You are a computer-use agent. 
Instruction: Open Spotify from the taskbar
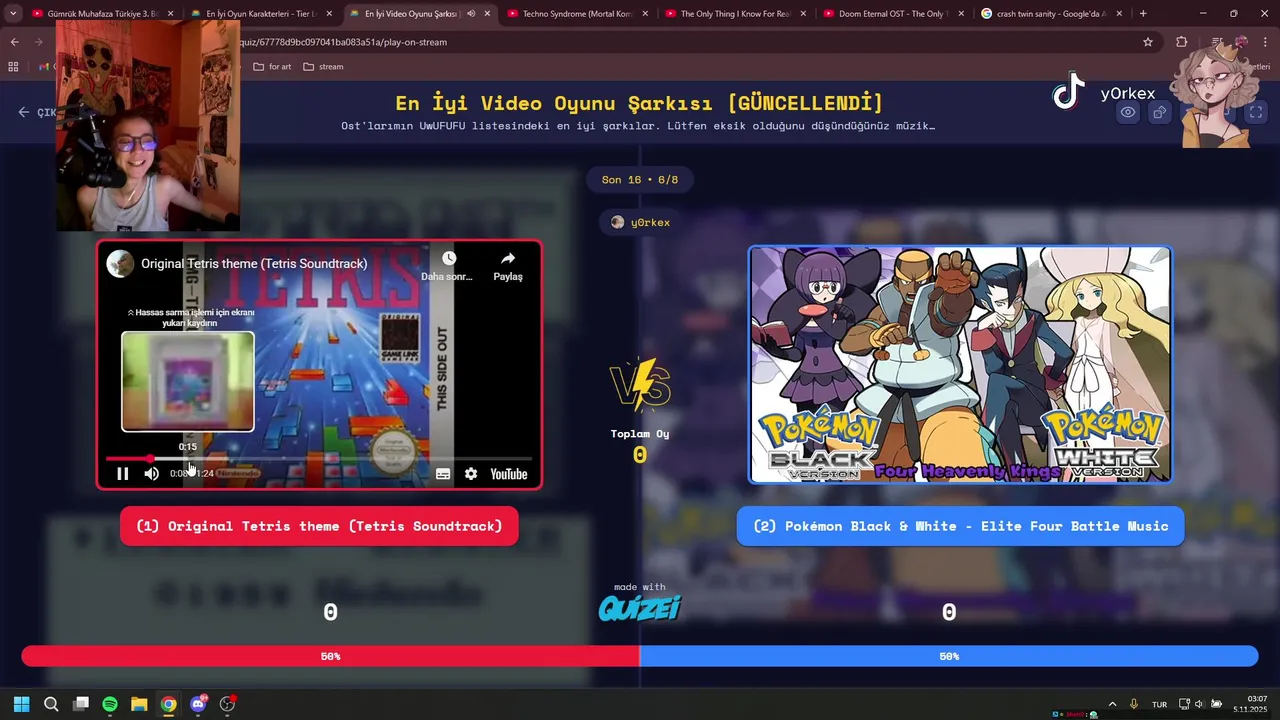tap(110, 704)
